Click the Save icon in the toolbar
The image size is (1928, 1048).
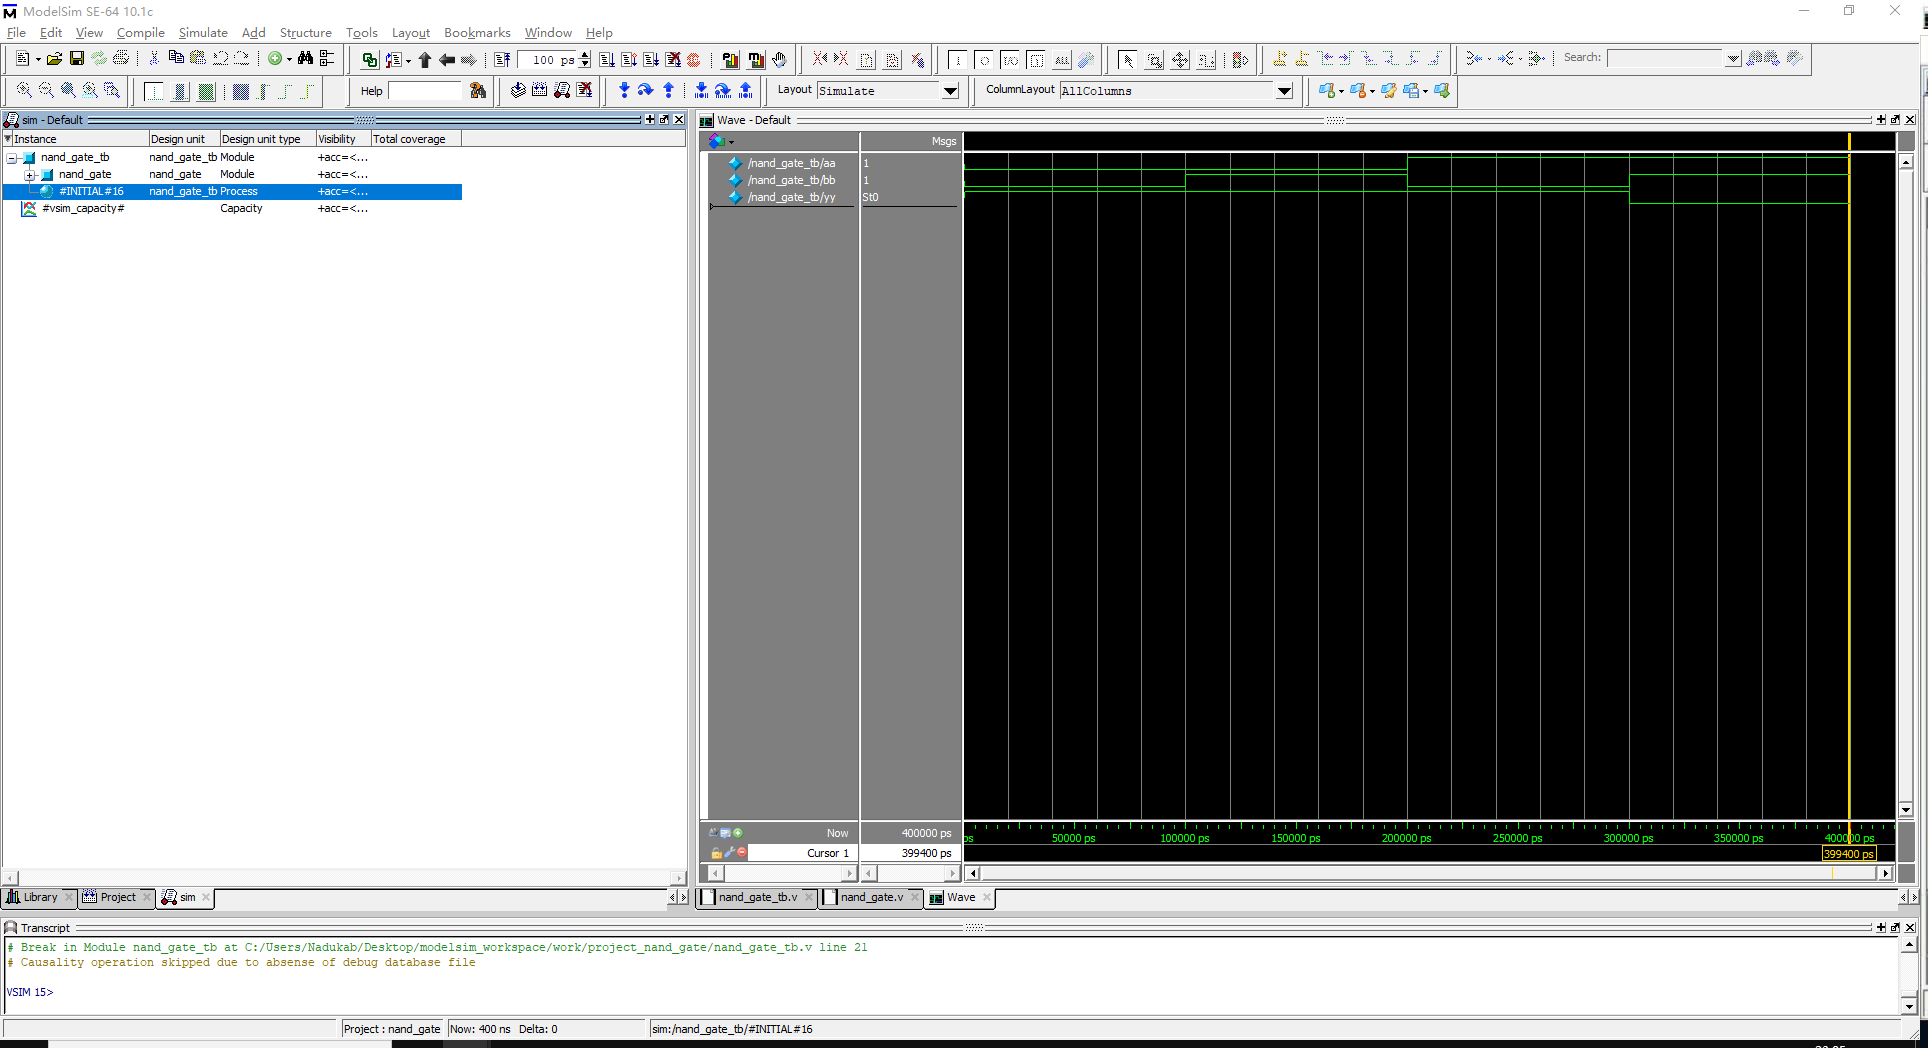(x=76, y=58)
